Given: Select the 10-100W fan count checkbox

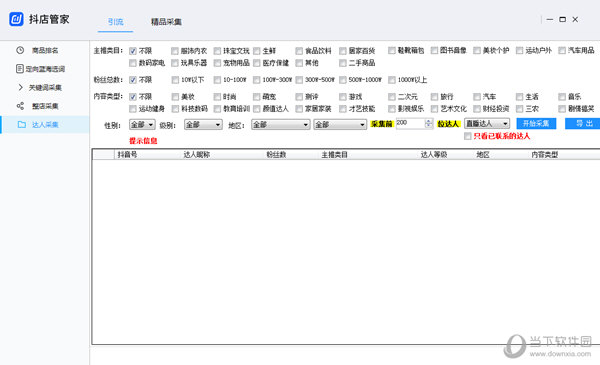Looking at the screenshot, I should [x=217, y=80].
